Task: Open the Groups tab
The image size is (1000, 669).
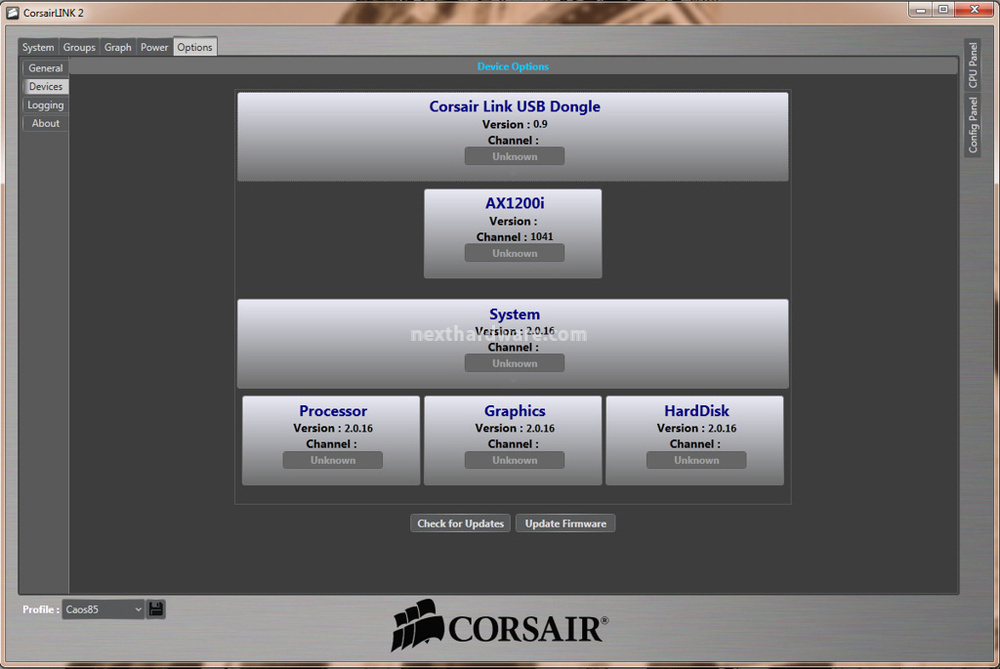Action: pyautogui.click(x=79, y=47)
